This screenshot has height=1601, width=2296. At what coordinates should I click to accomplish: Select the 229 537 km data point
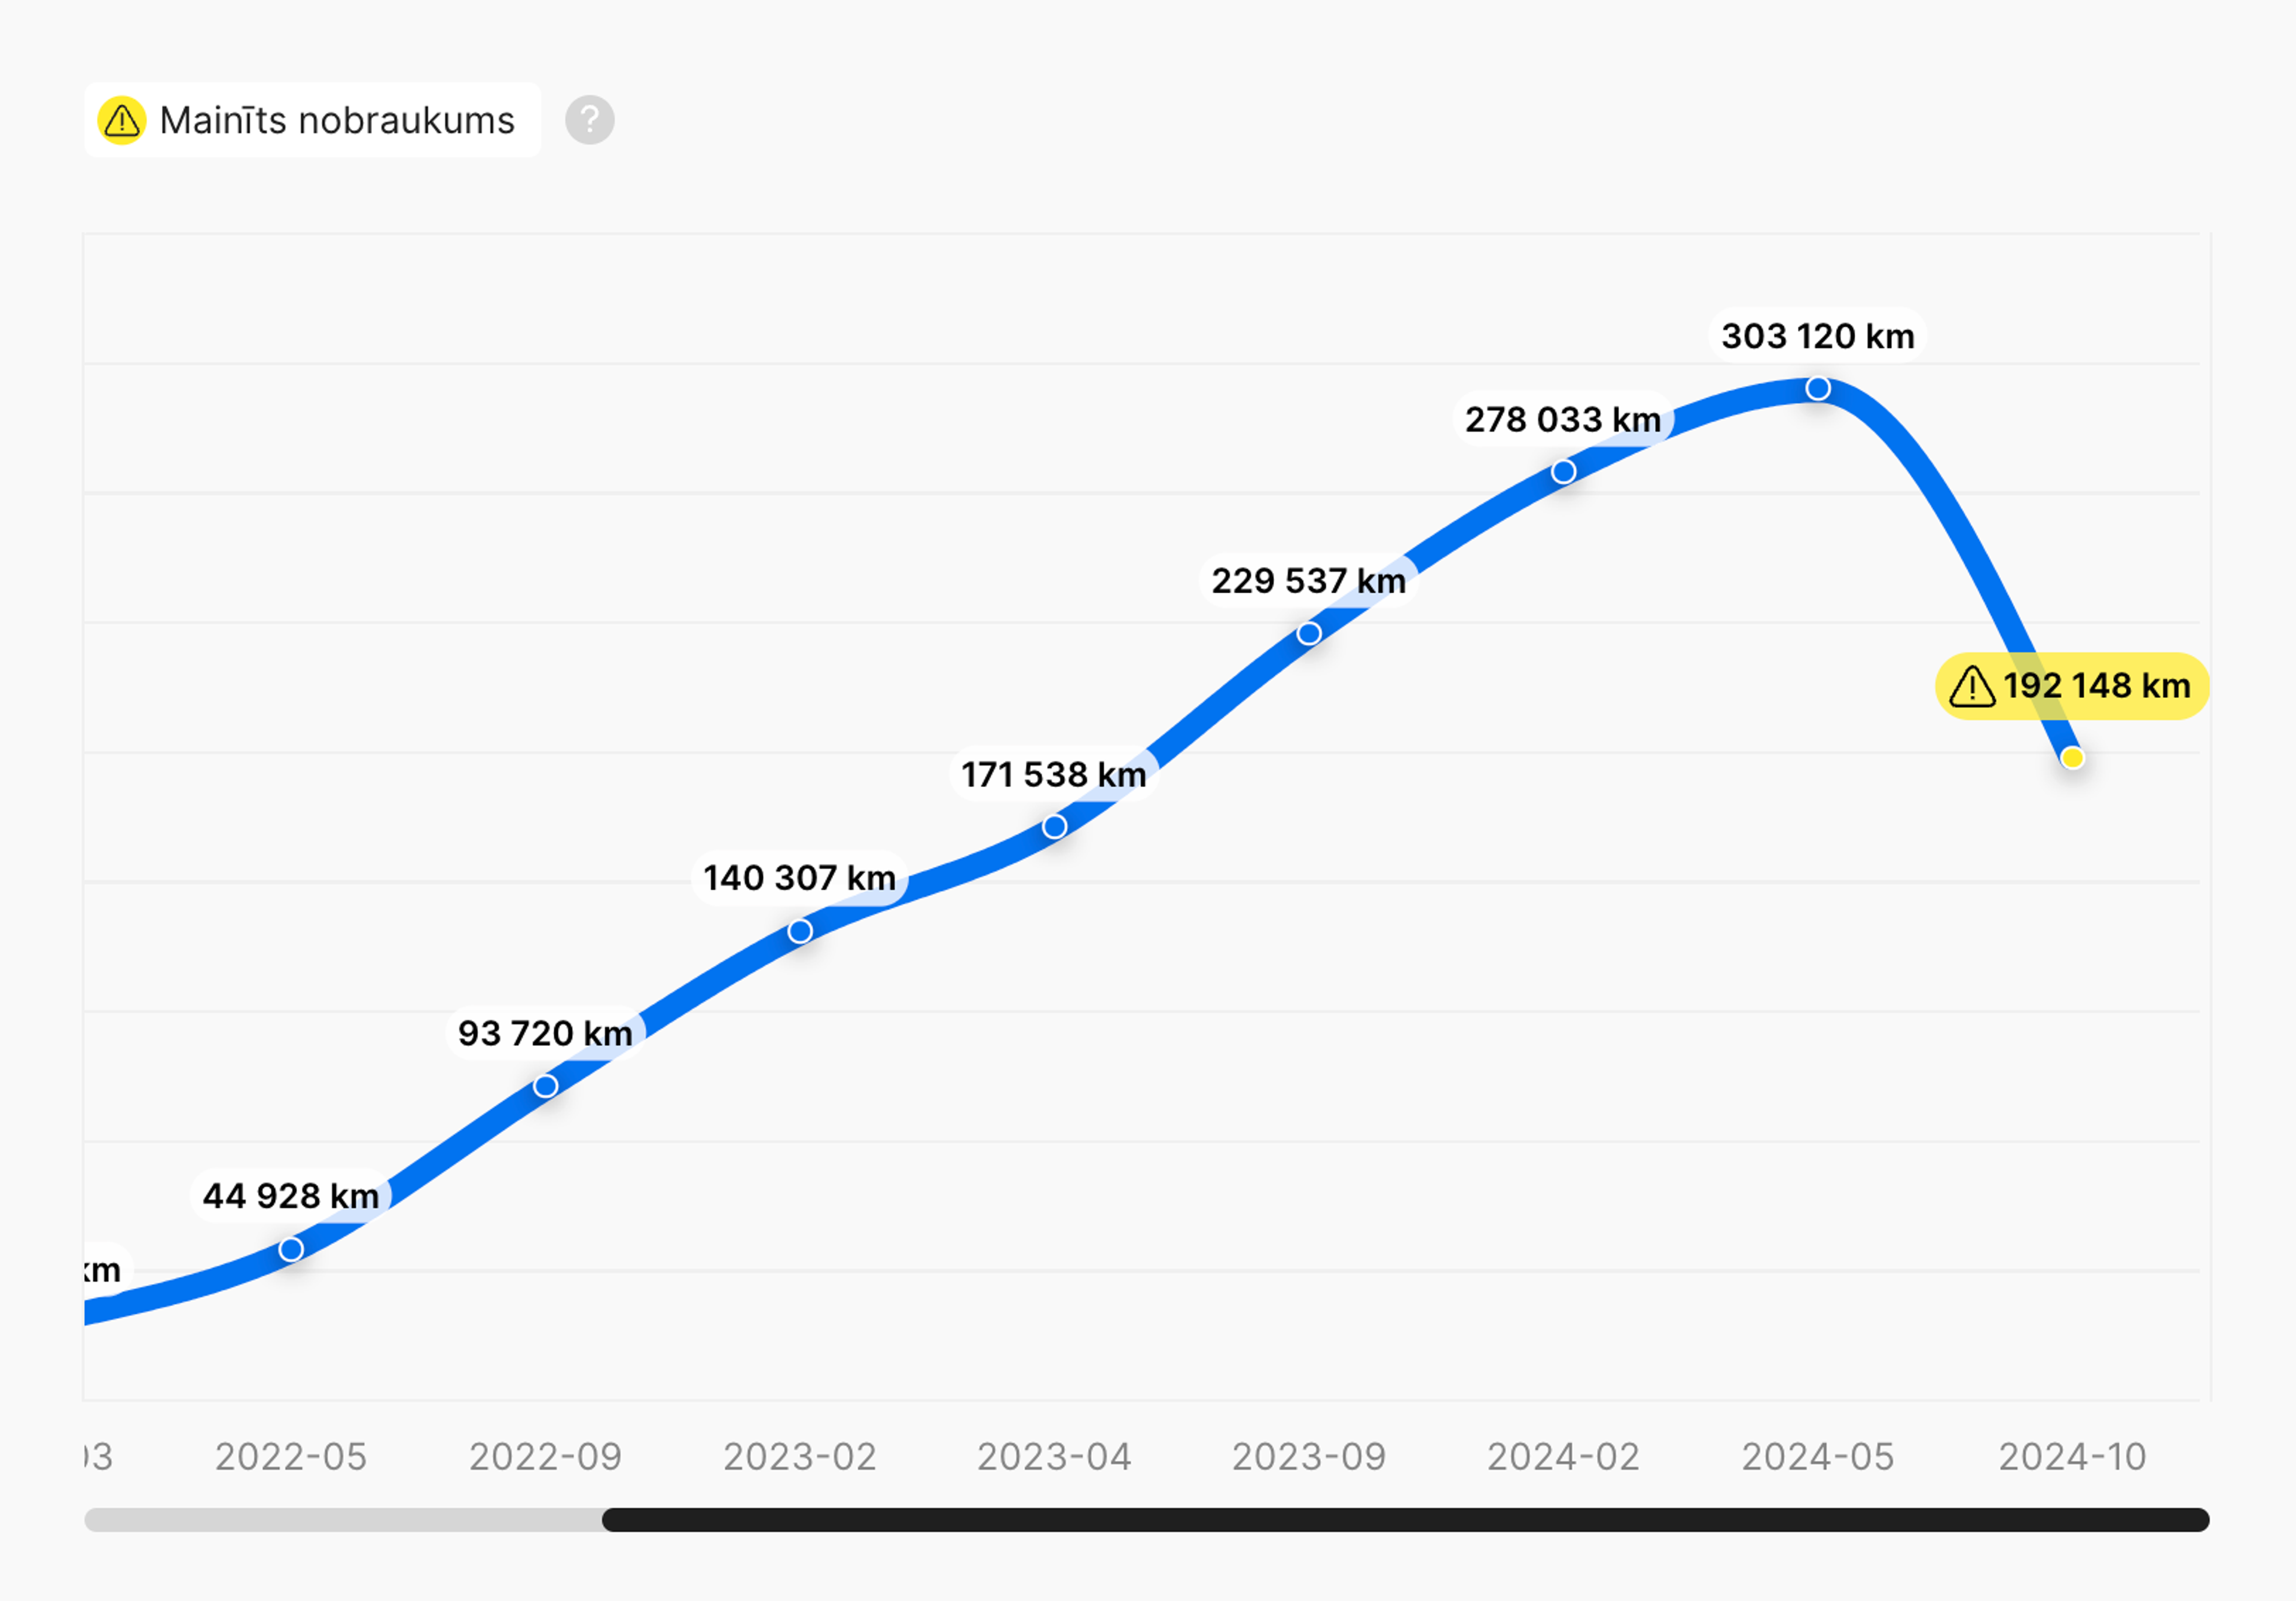click(x=1309, y=633)
